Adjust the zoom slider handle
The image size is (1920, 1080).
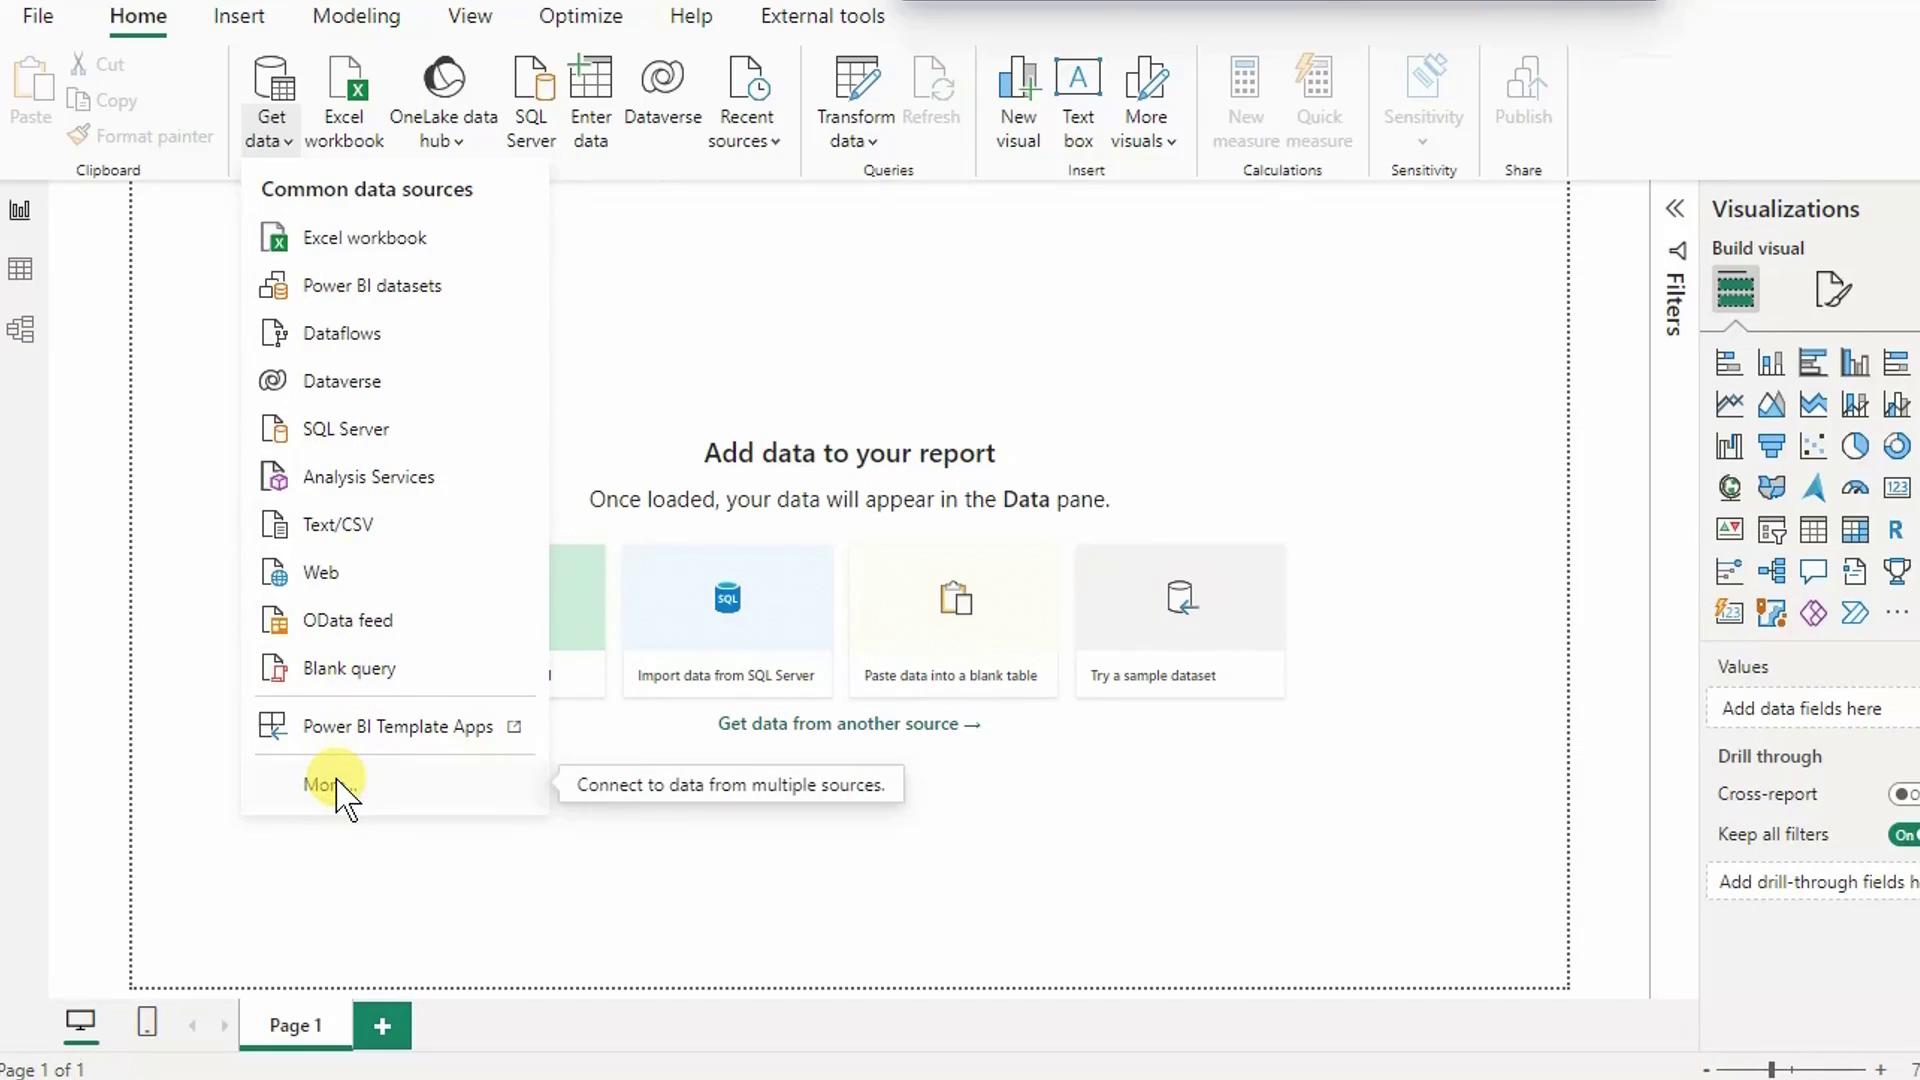point(1771,1070)
